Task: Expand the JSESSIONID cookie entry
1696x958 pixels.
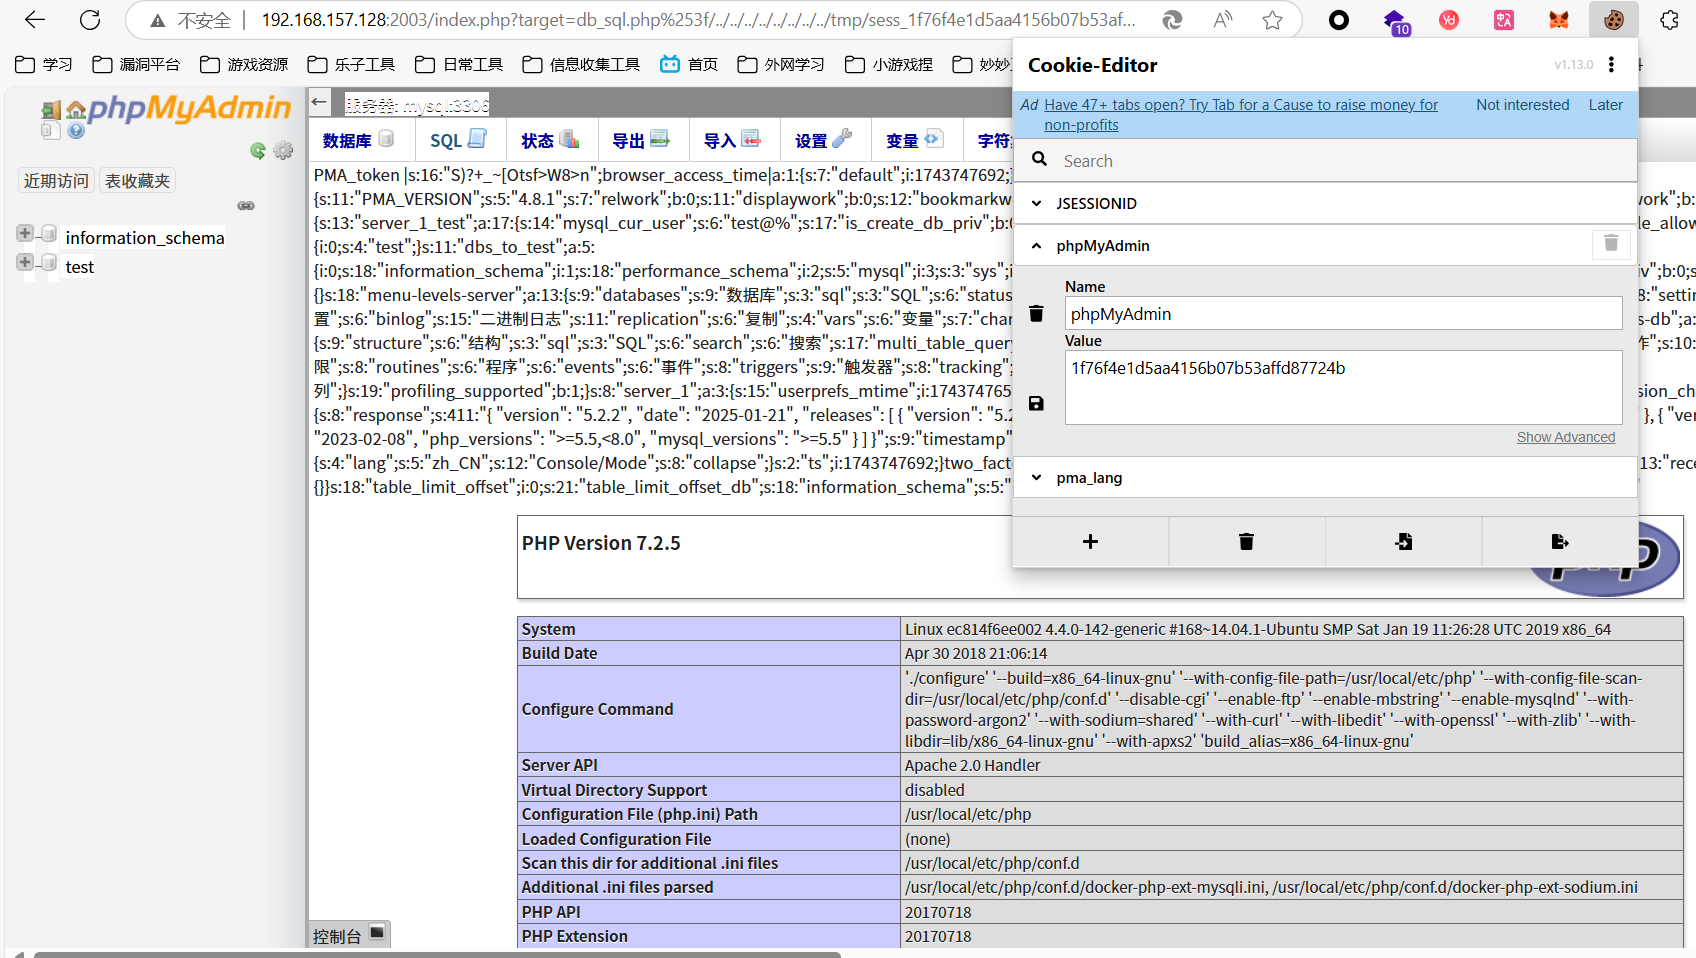Action: pyautogui.click(x=1325, y=203)
